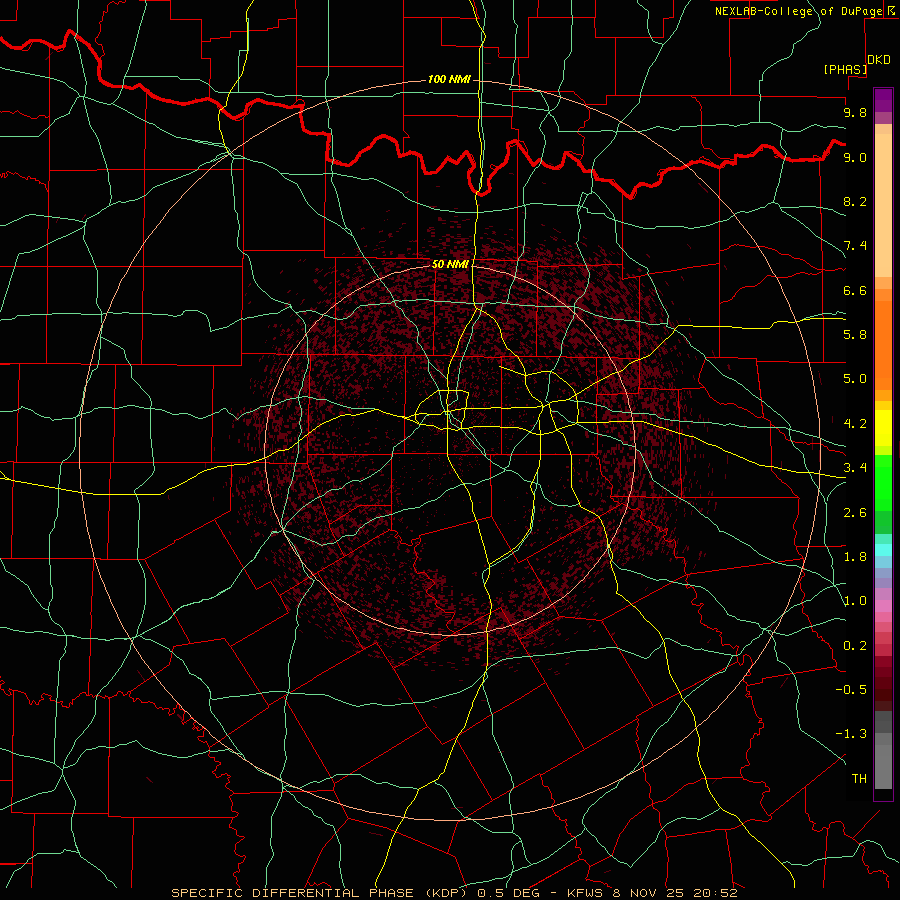Click the 4.2 value on color scale
The height and width of the screenshot is (900, 900).
(x=855, y=424)
